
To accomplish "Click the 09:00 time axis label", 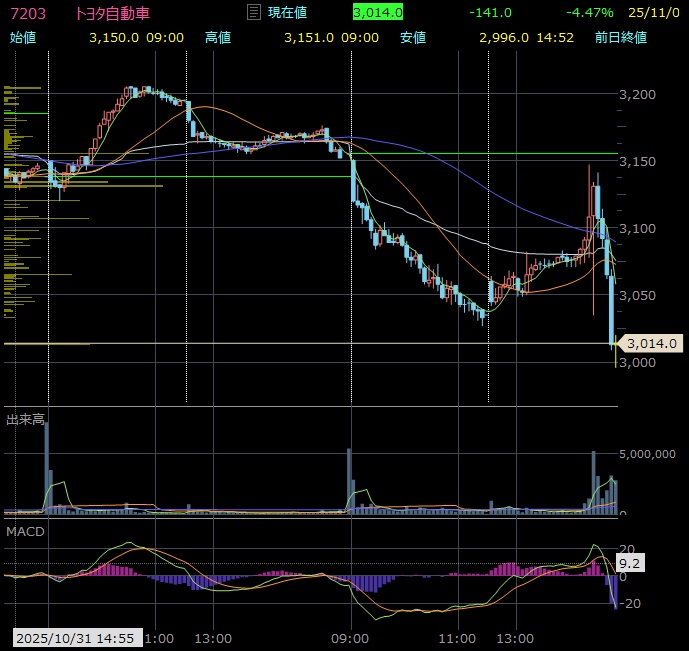I will click(x=349, y=637).
